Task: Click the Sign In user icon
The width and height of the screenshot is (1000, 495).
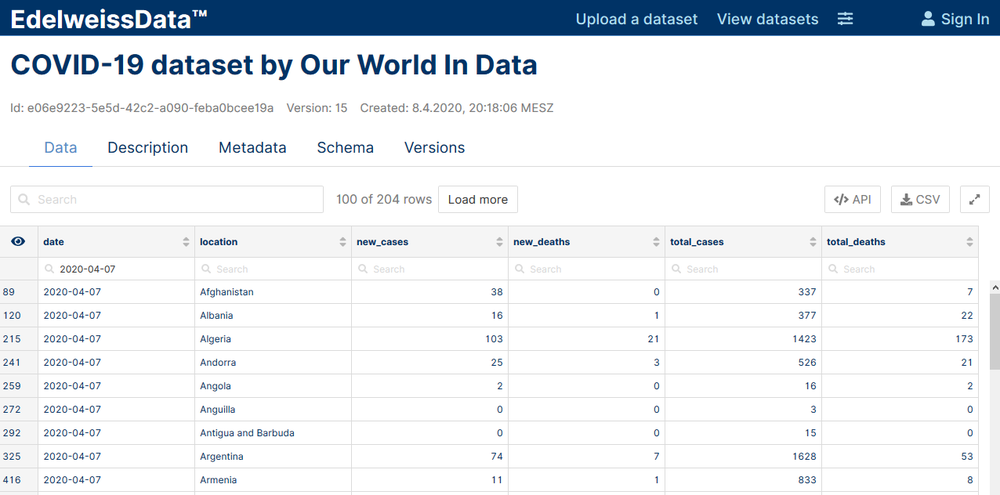Action: [x=928, y=19]
